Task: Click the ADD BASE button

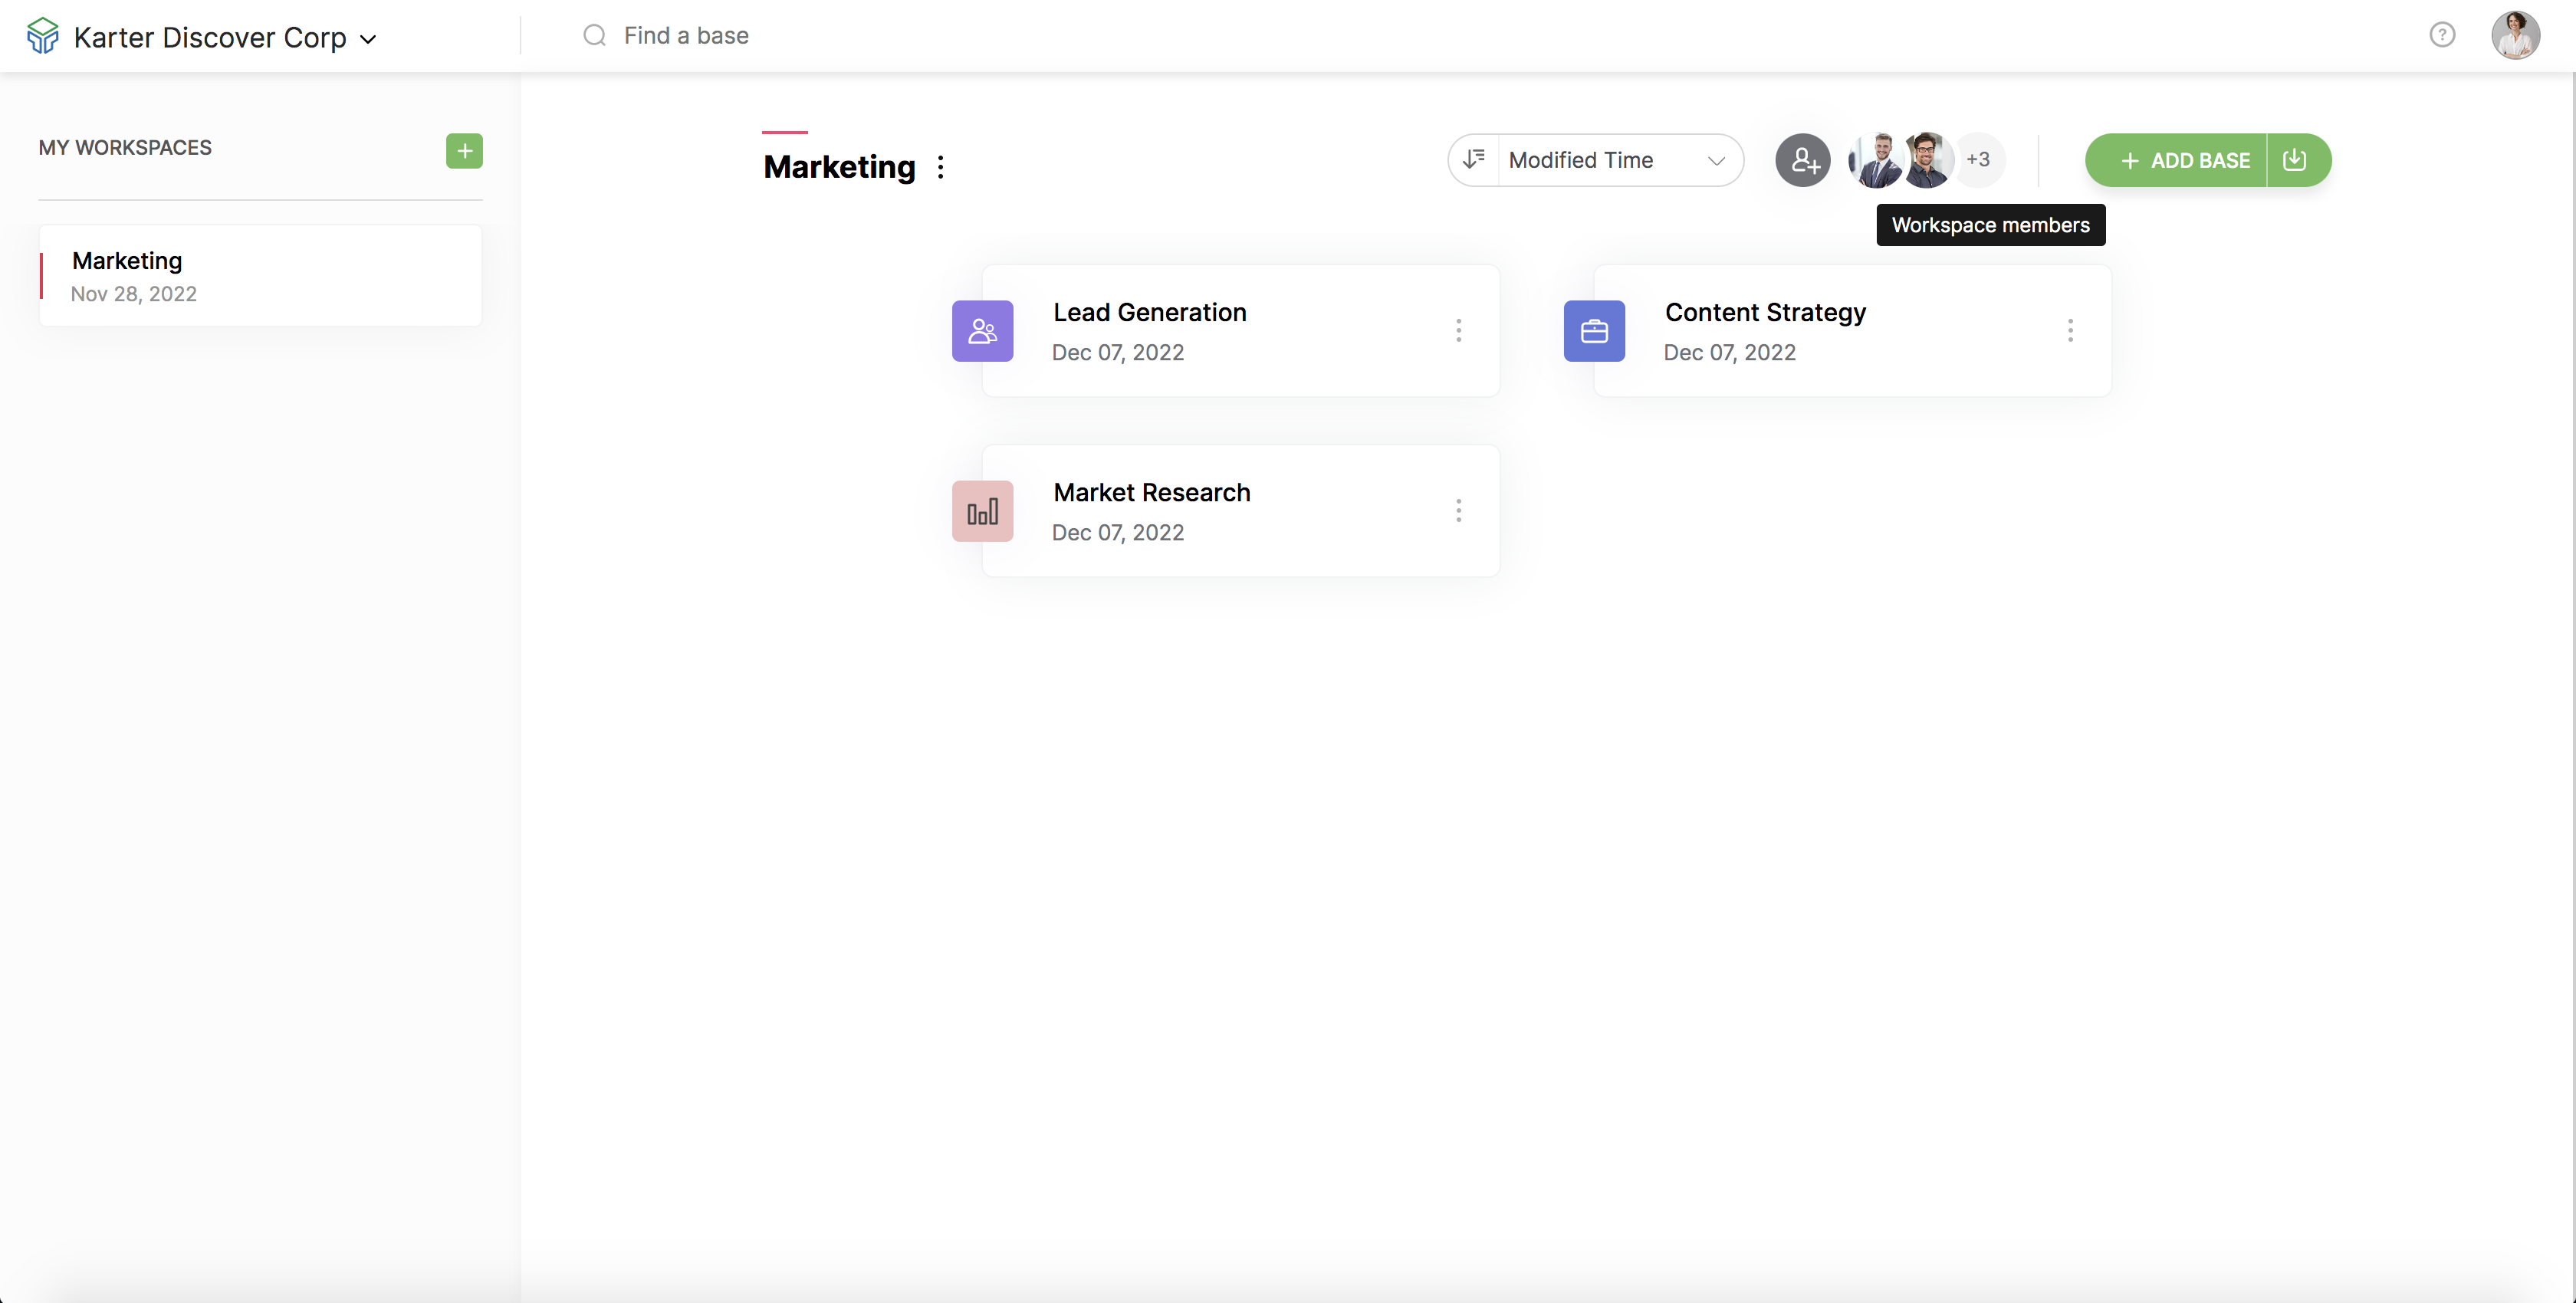Action: (2185, 160)
